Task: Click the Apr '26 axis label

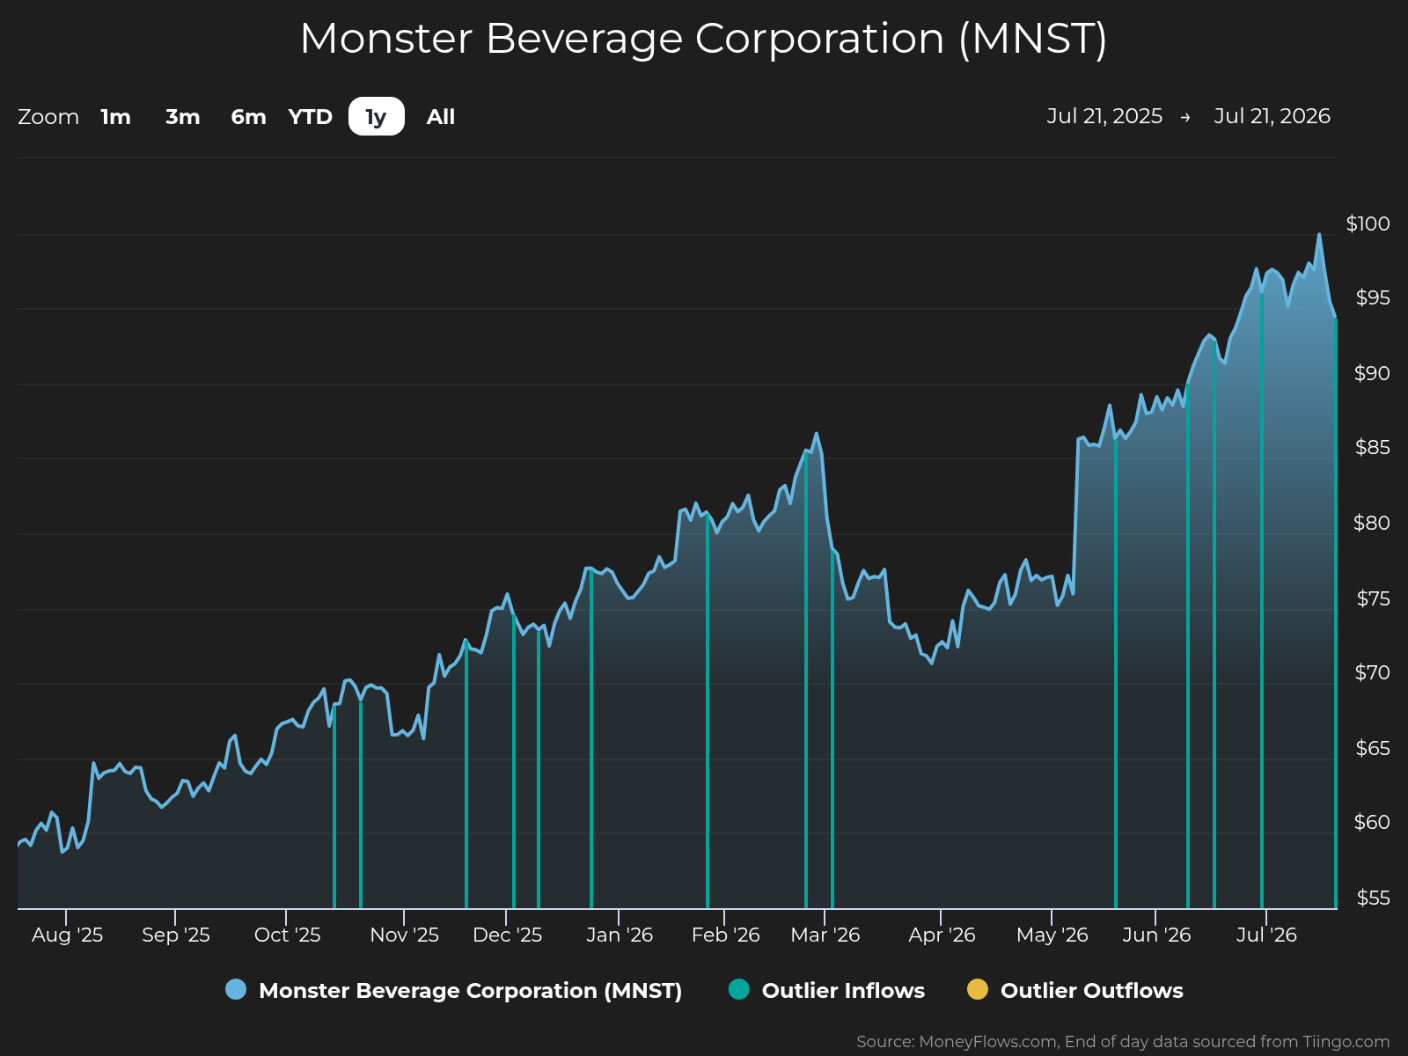Action: (941, 935)
